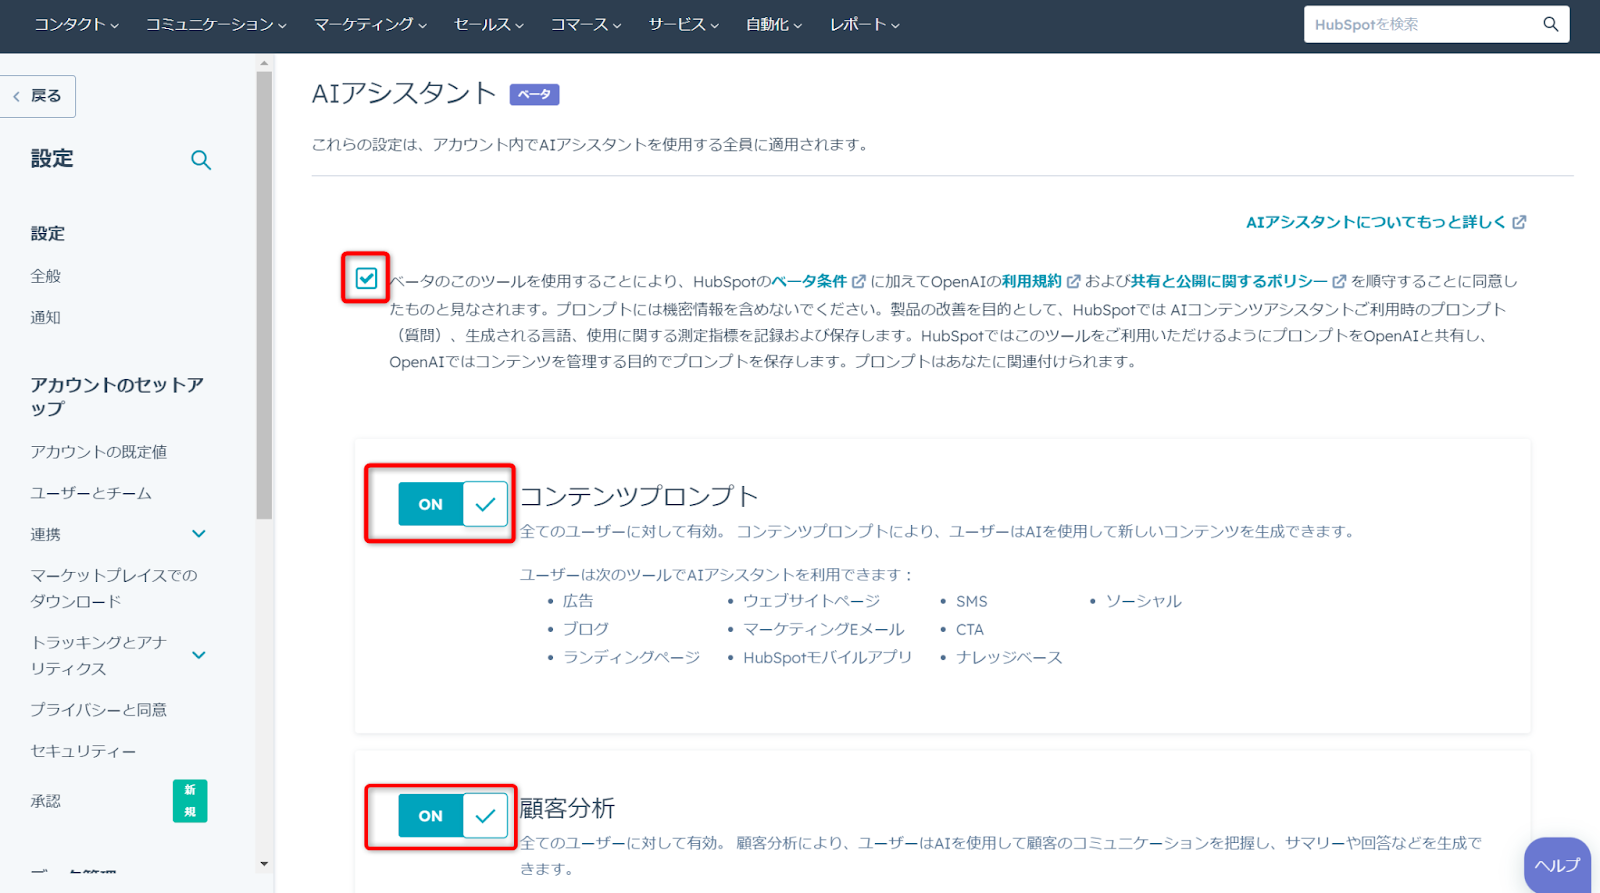This screenshot has height=893, width=1600.
Task: Select 全般 in settings sidebar
Action: coord(46,276)
